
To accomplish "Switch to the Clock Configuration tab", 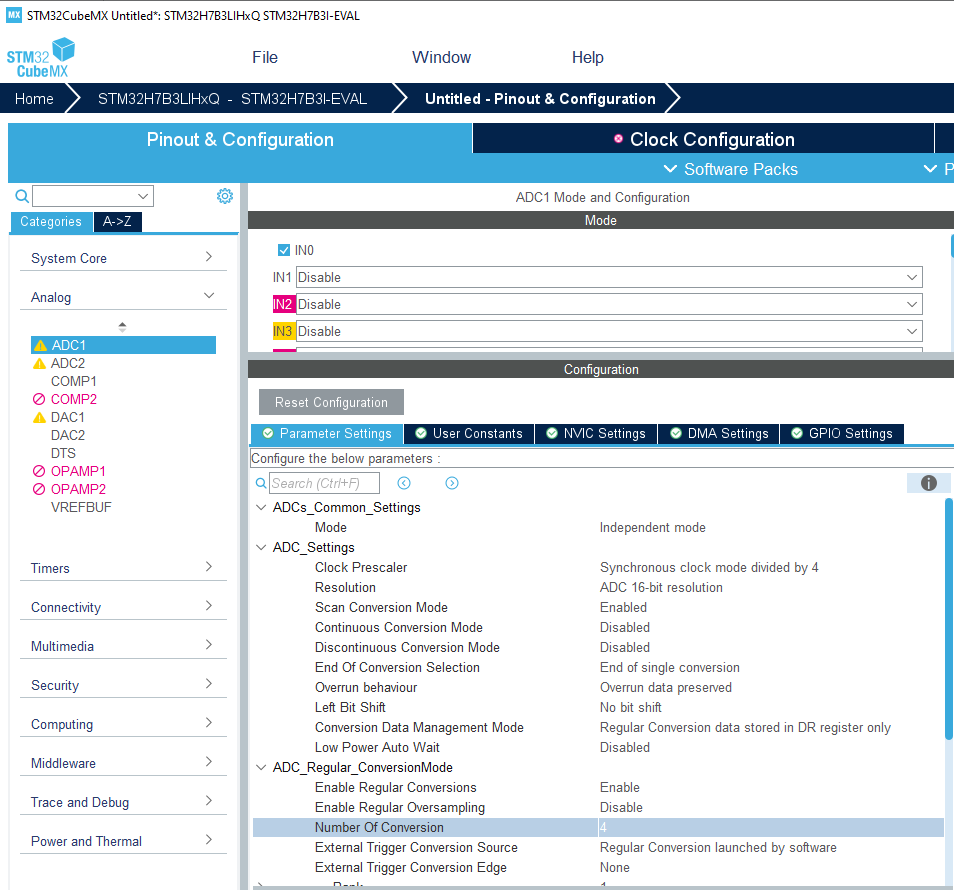I will [703, 139].
